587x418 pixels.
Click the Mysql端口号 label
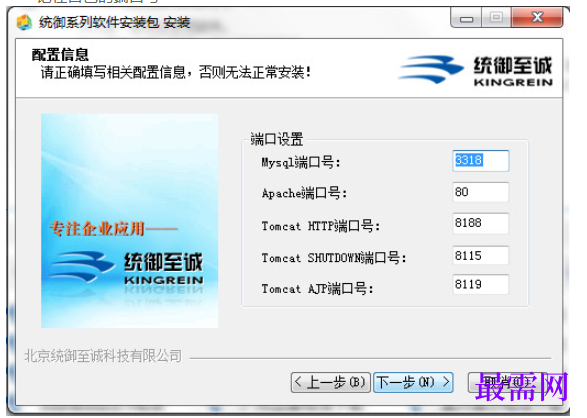pos(301,162)
